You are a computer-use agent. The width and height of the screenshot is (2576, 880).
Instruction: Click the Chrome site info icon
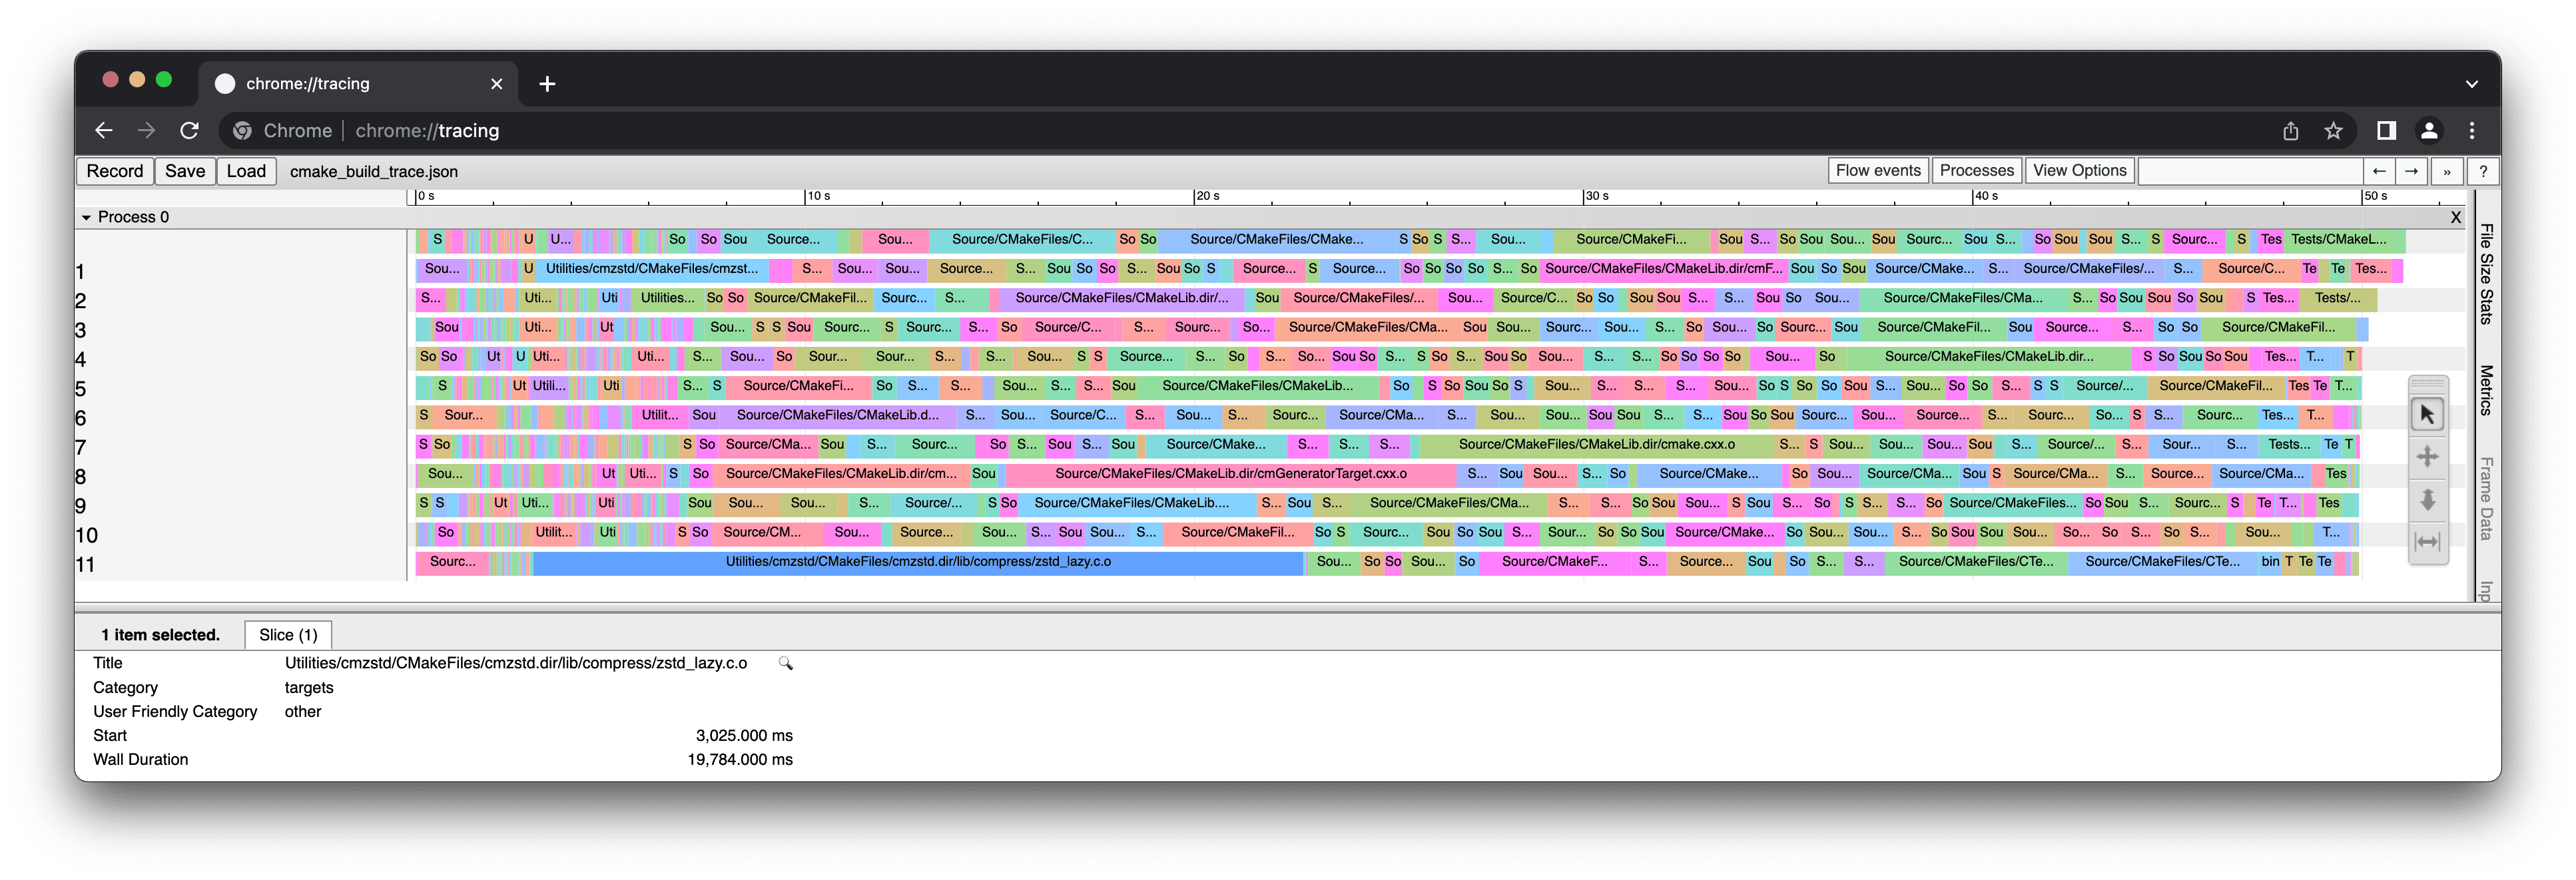pyautogui.click(x=242, y=130)
